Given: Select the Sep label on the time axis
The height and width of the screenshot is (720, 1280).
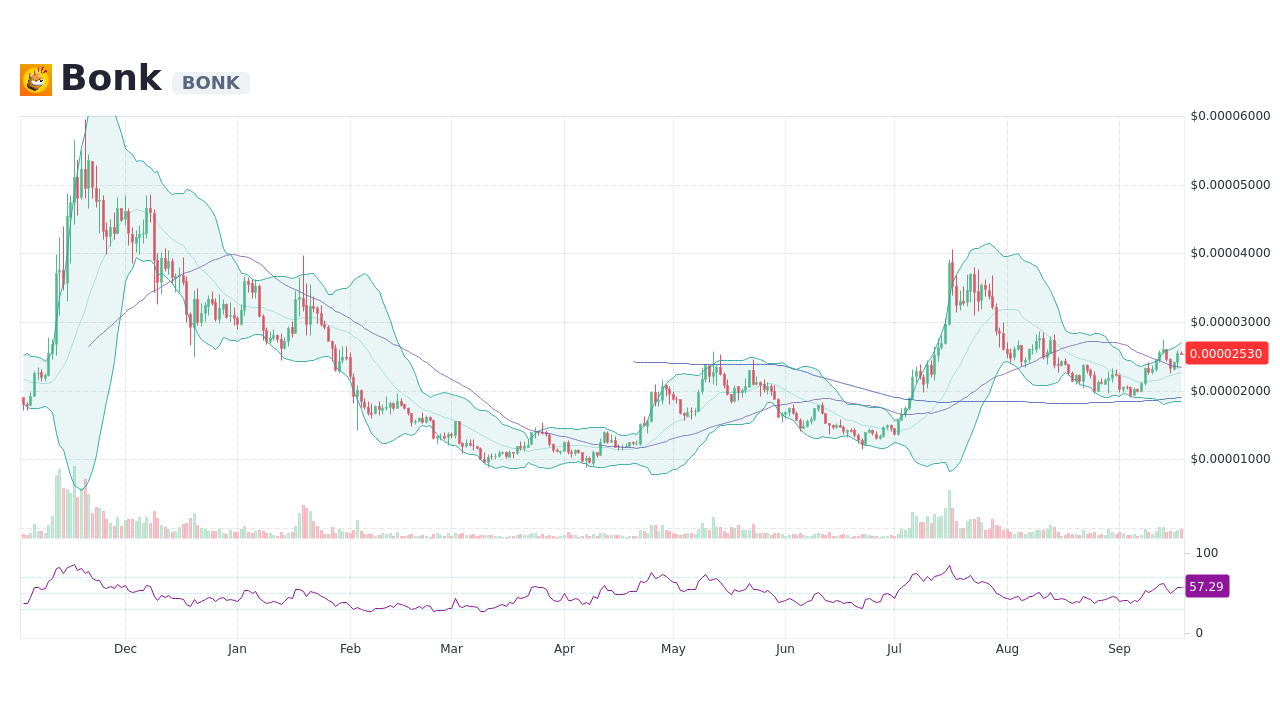Looking at the screenshot, I should point(1119,648).
